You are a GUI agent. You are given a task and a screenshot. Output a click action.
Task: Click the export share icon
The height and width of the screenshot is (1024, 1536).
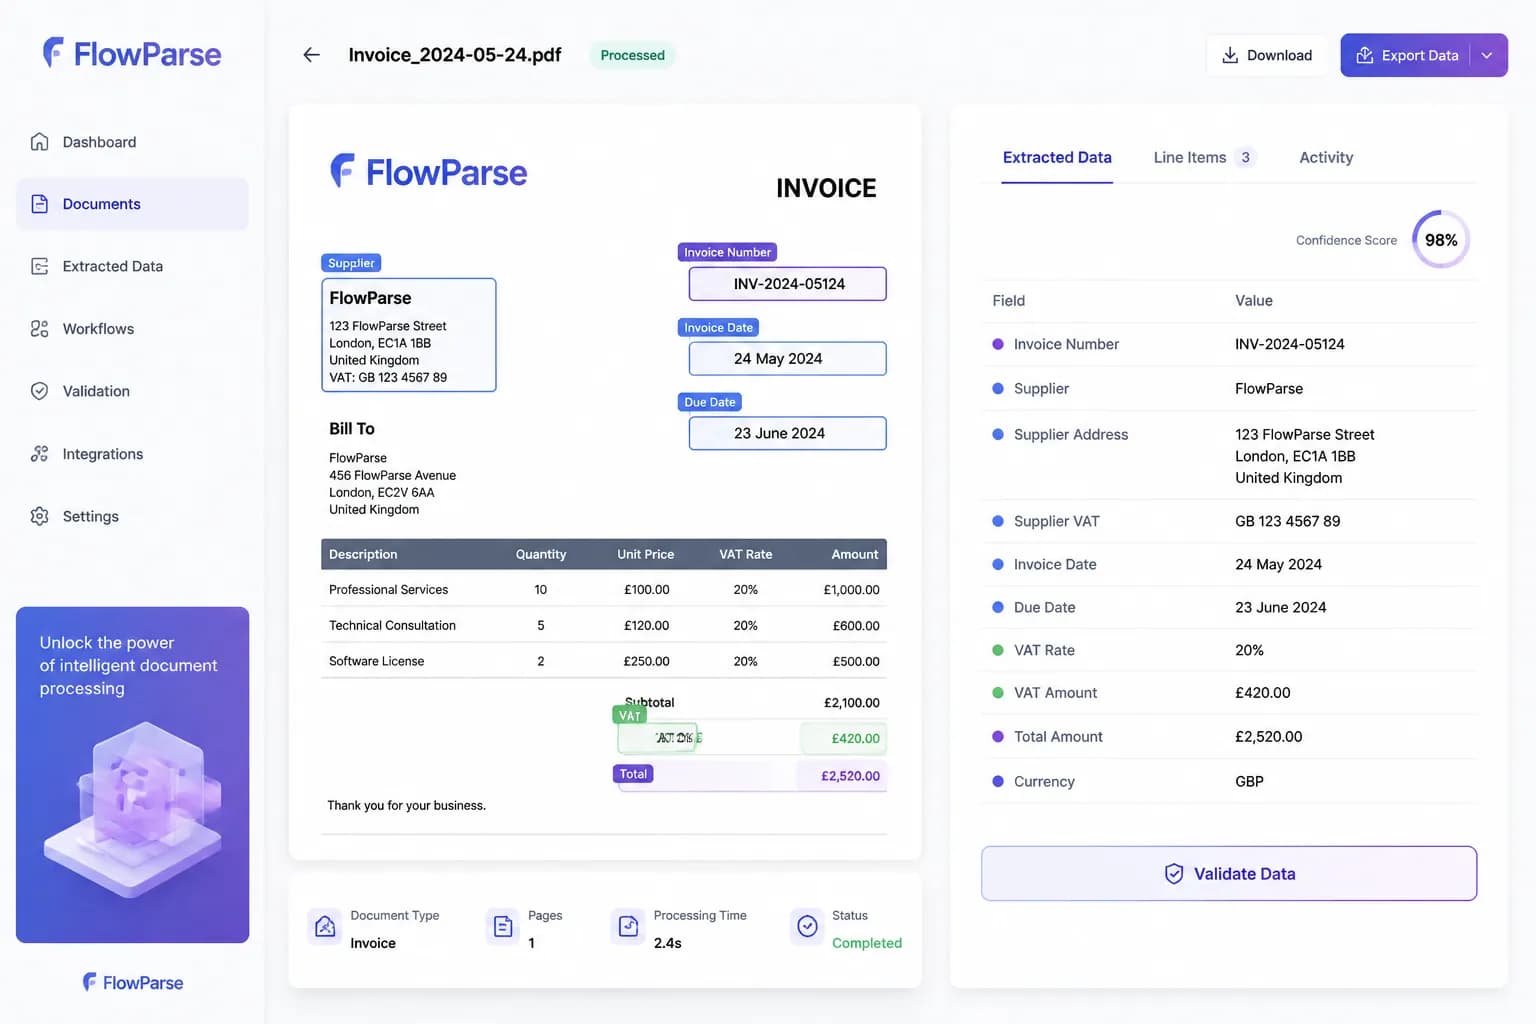click(x=1364, y=55)
